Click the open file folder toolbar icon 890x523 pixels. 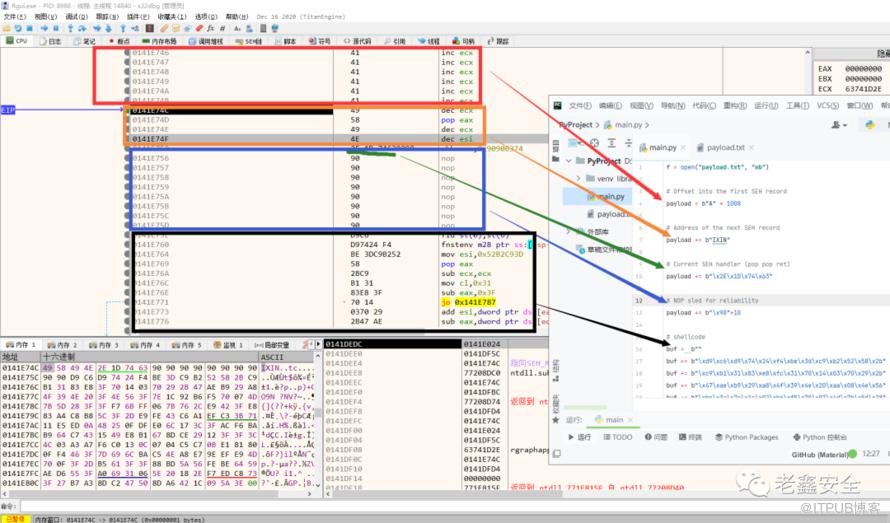coord(6,28)
